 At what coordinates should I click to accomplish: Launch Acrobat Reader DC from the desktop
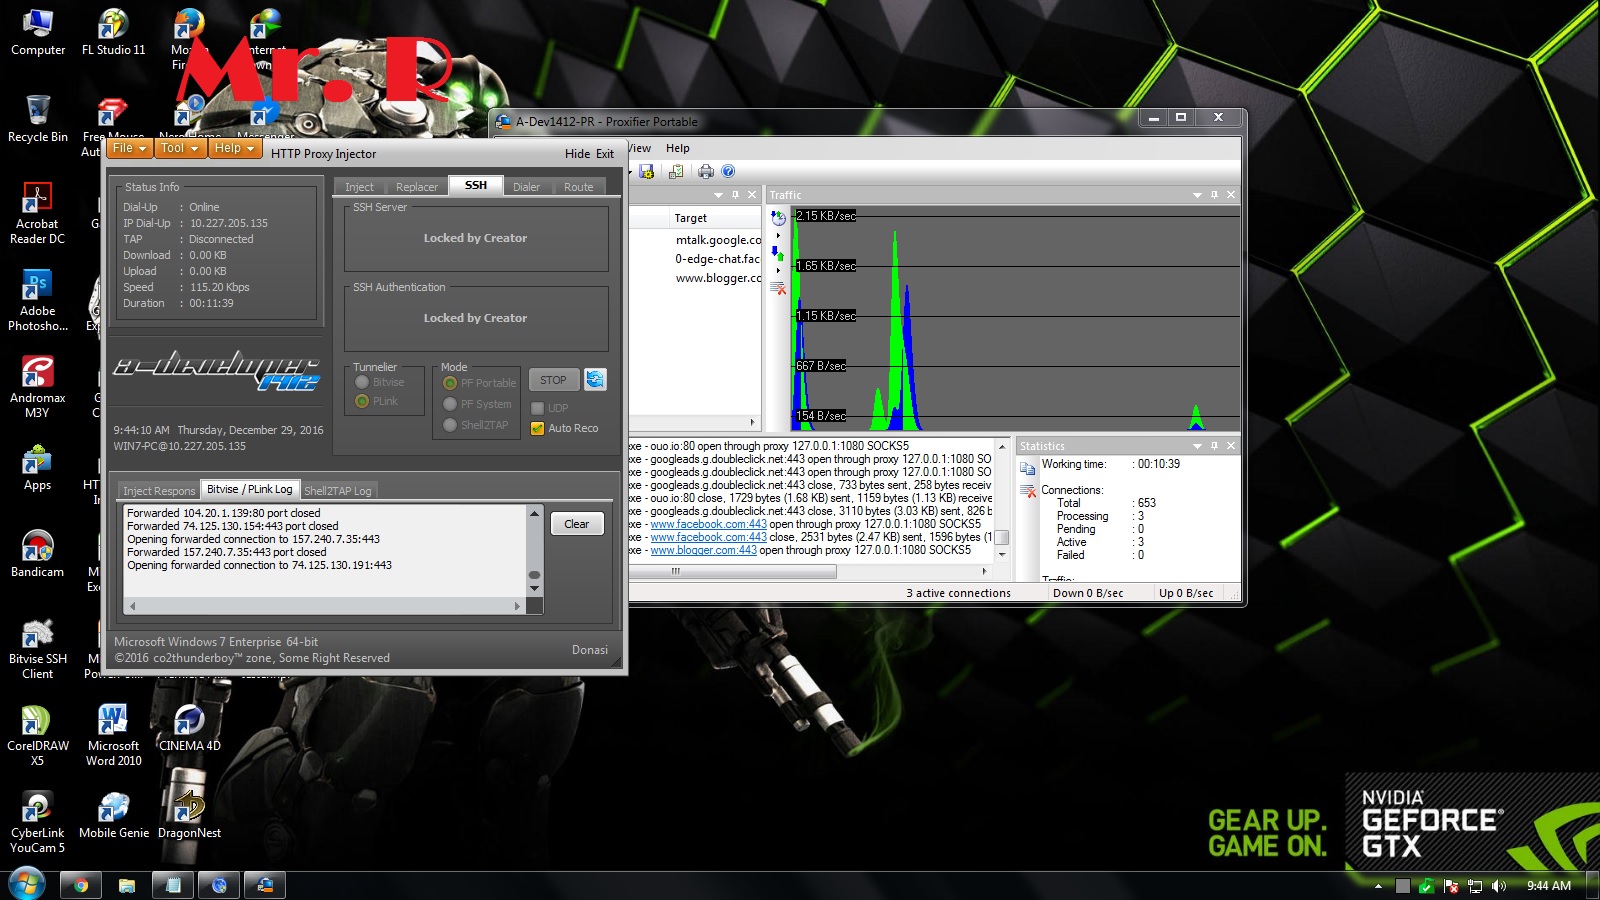[x=37, y=213]
